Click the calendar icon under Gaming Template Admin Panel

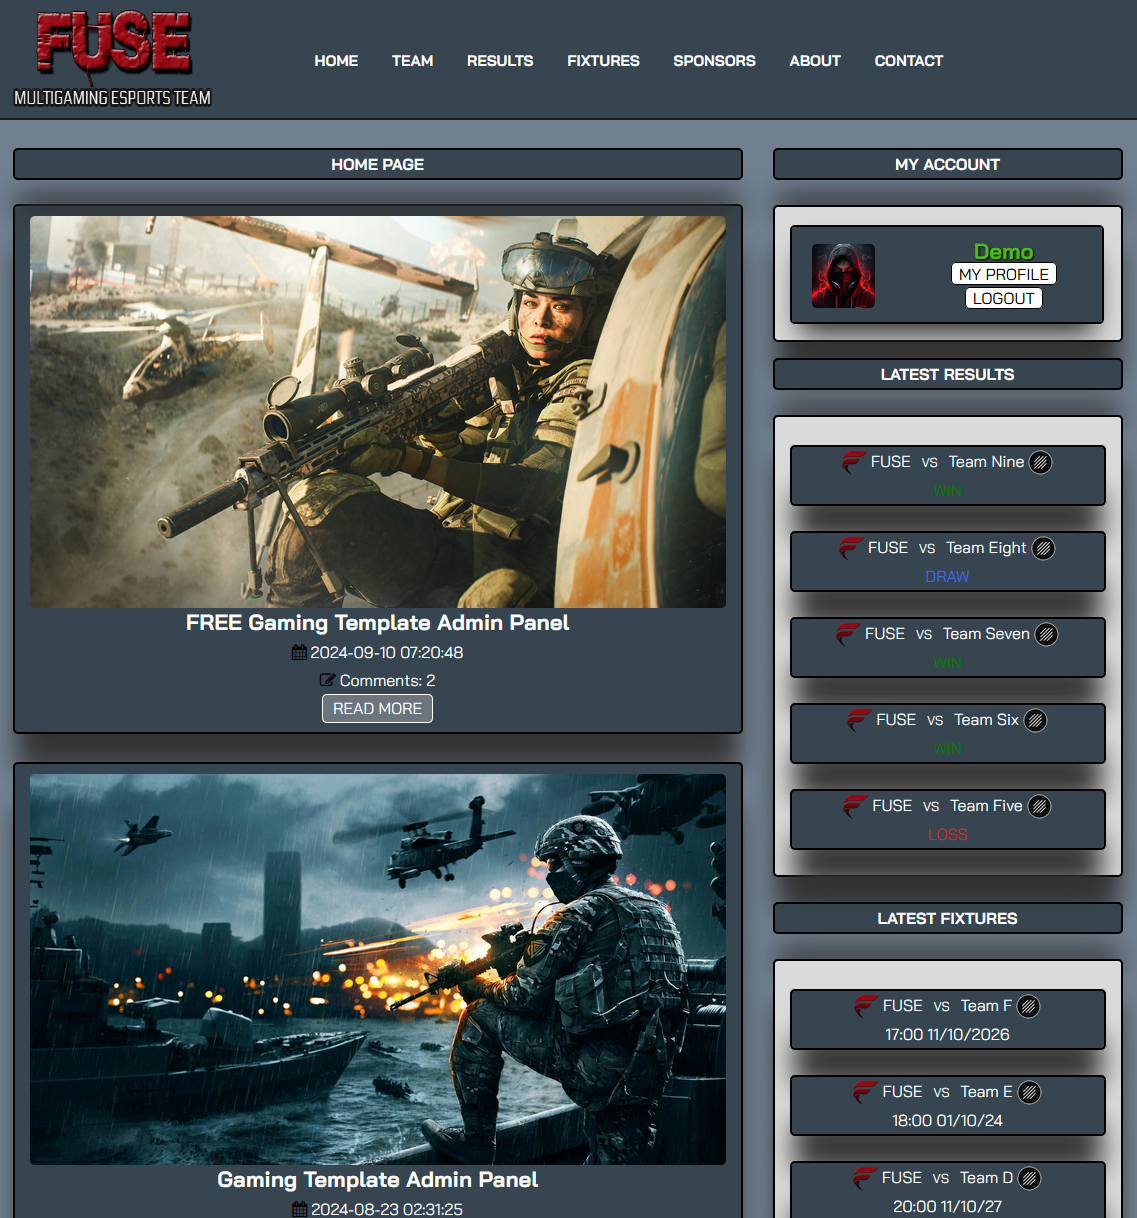coord(298,1209)
